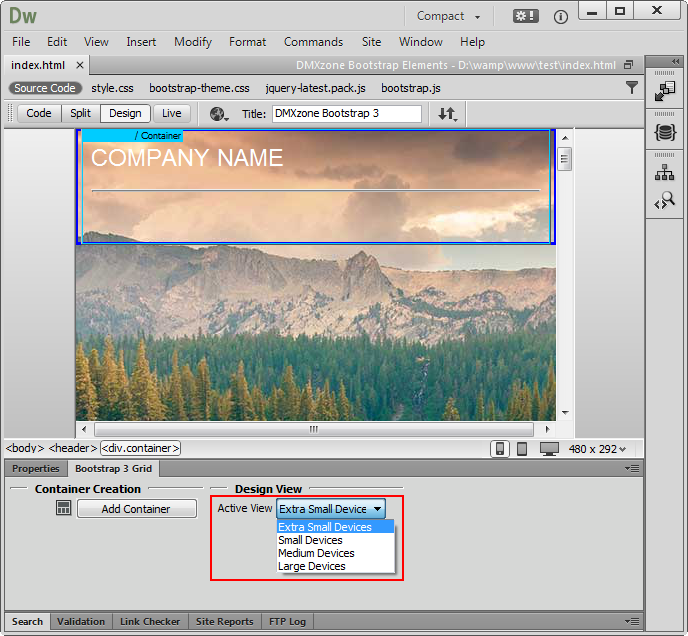The width and height of the screenshot is (688, 636).
Task: Click the vertical scrollbar thumb
Action: click(564, 159)
